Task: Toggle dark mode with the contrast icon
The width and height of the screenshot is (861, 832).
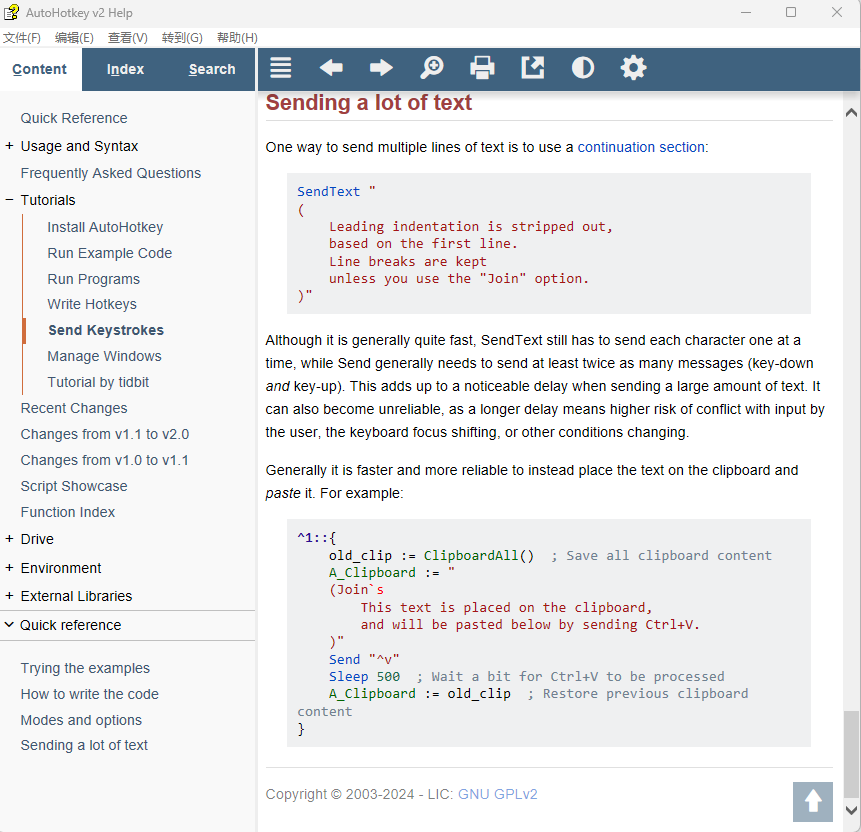Action: 583,68
